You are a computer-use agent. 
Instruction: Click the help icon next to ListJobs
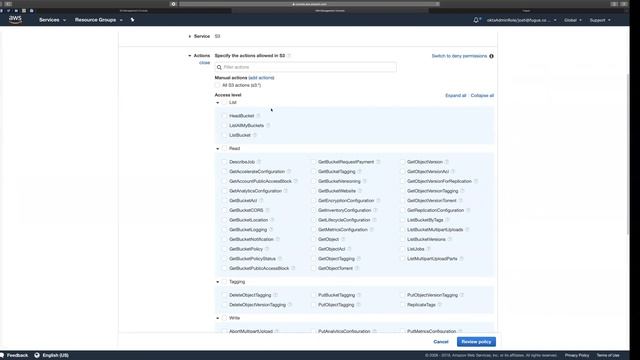click(428, 249)
